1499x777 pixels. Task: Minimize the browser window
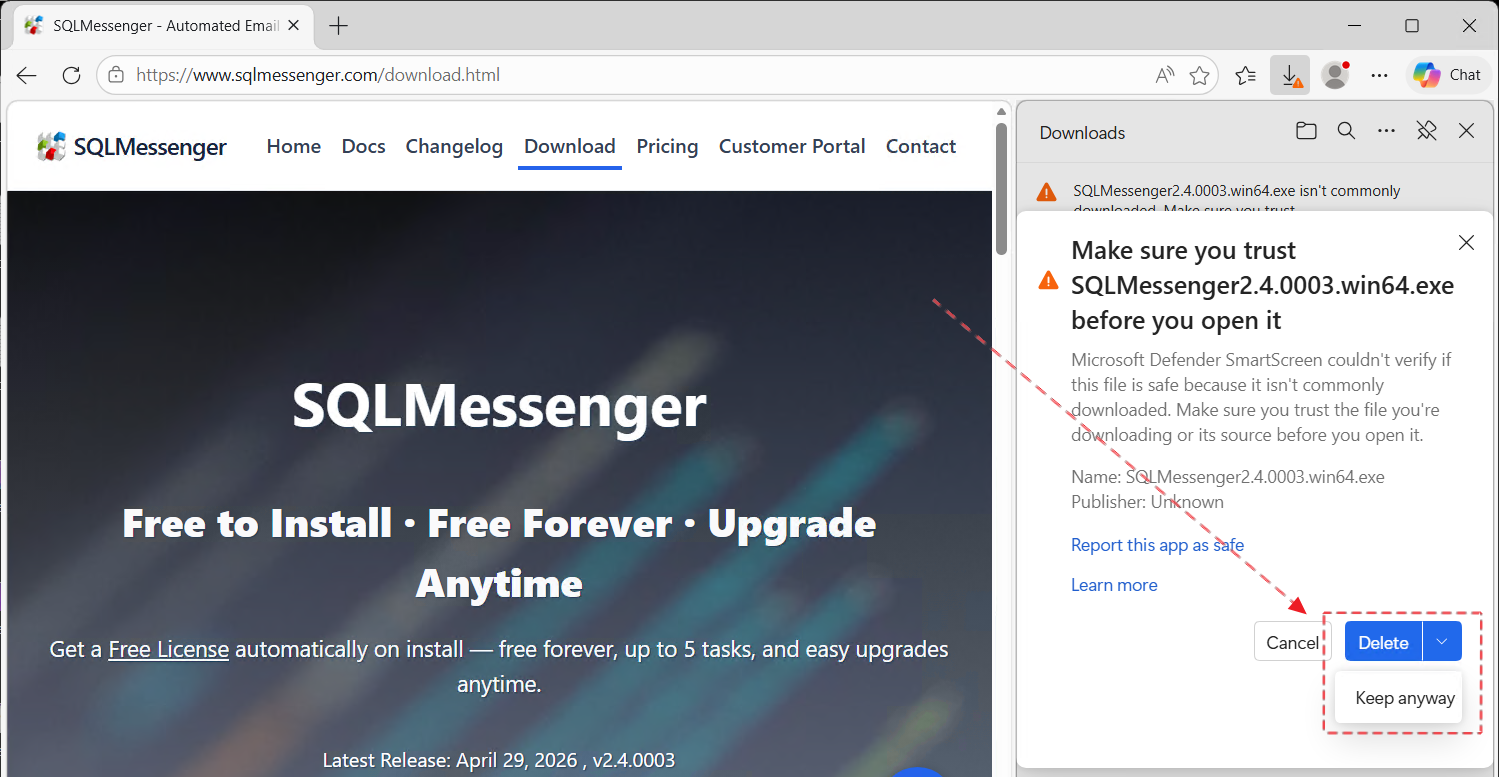tap(1354, 25)
